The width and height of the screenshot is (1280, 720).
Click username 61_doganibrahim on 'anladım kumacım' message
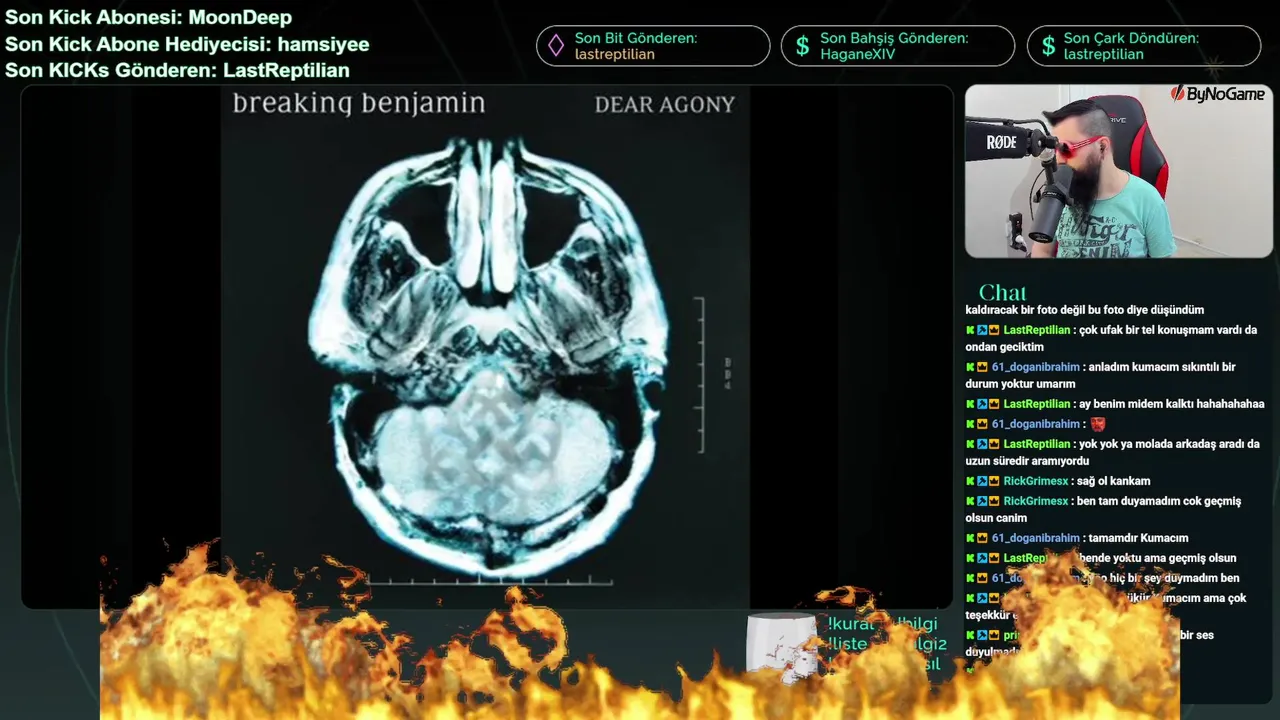1036,367
